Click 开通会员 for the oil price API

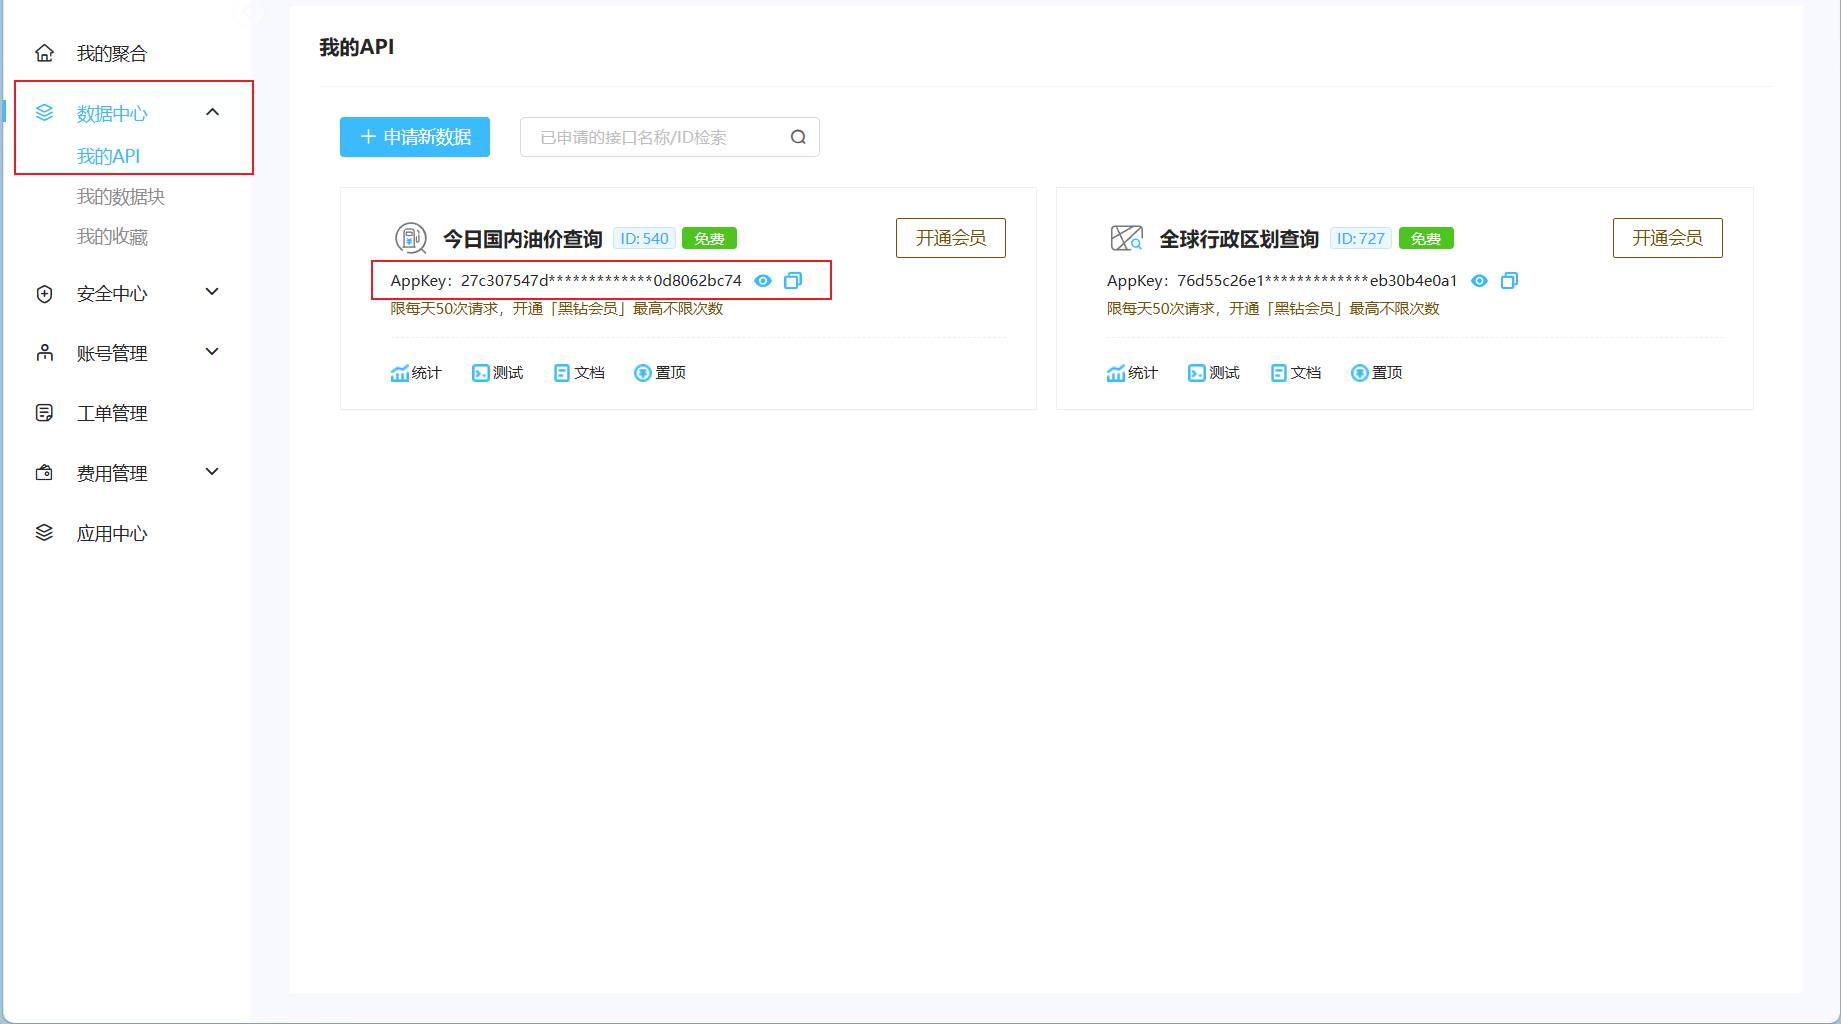click(x=950, y=238)
